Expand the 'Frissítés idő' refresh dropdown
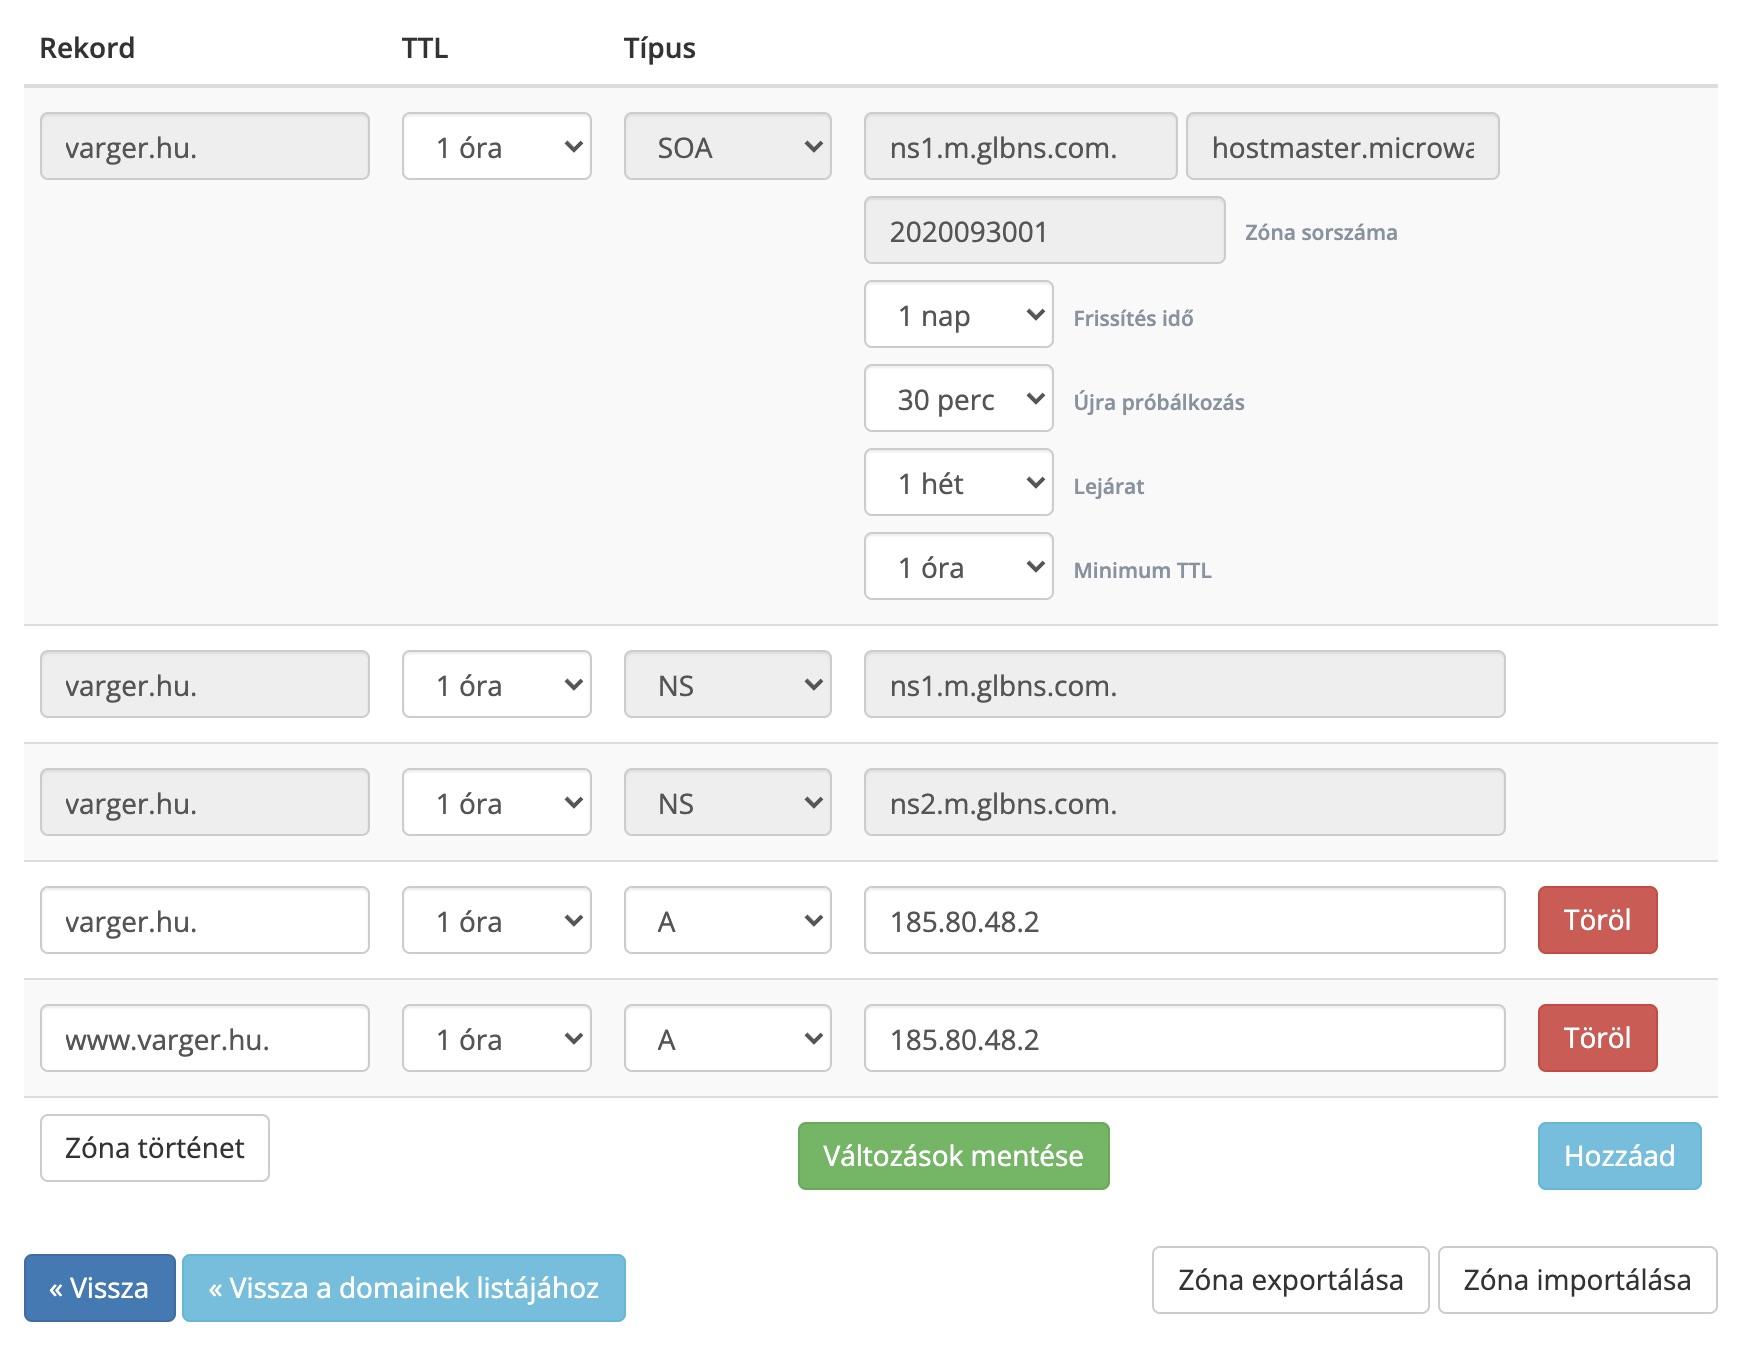 (958, 315)
